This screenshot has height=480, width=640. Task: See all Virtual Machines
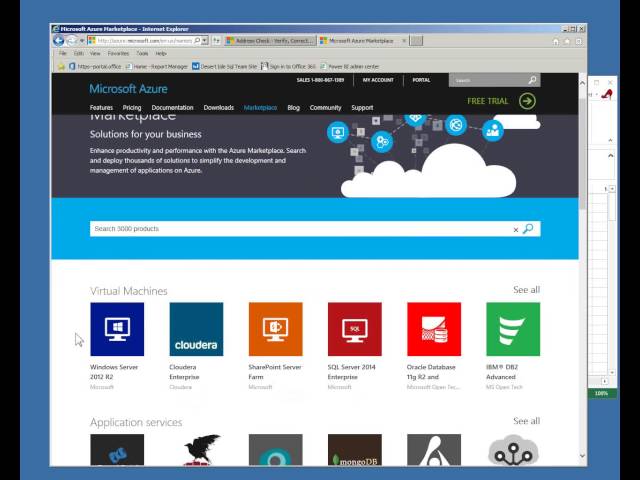click(x=527, y=289)
